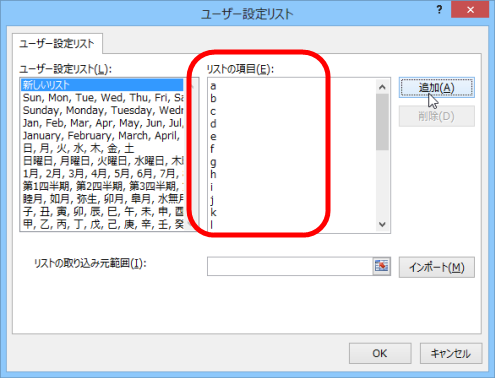Click the リストの項目(E) label

tap(240, 69)
